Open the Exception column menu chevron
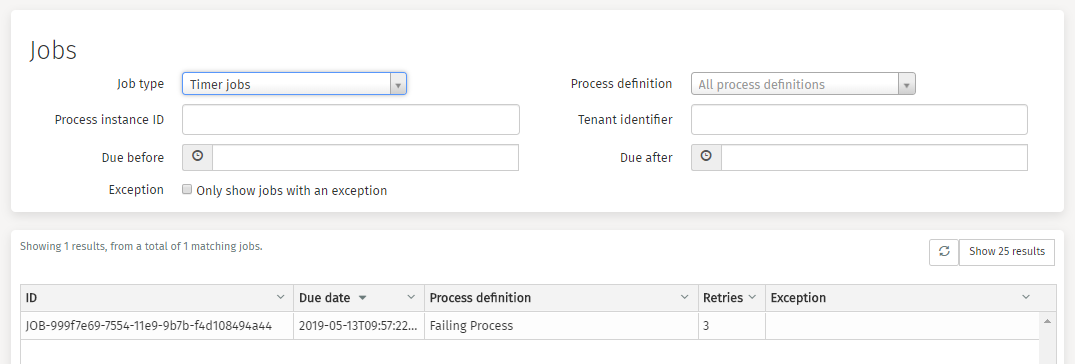Image resolution: width=1075 pixels, height=364 pixels. (x=1026, y=298)
